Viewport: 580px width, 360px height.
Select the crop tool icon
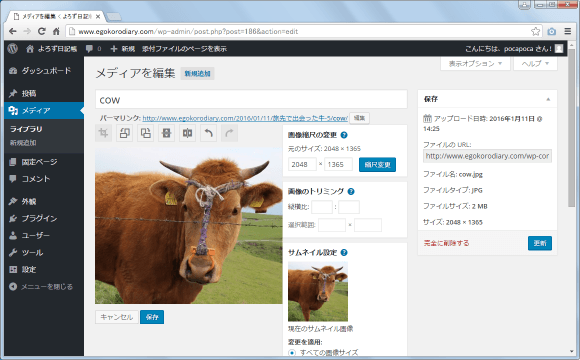click(104, 133)
